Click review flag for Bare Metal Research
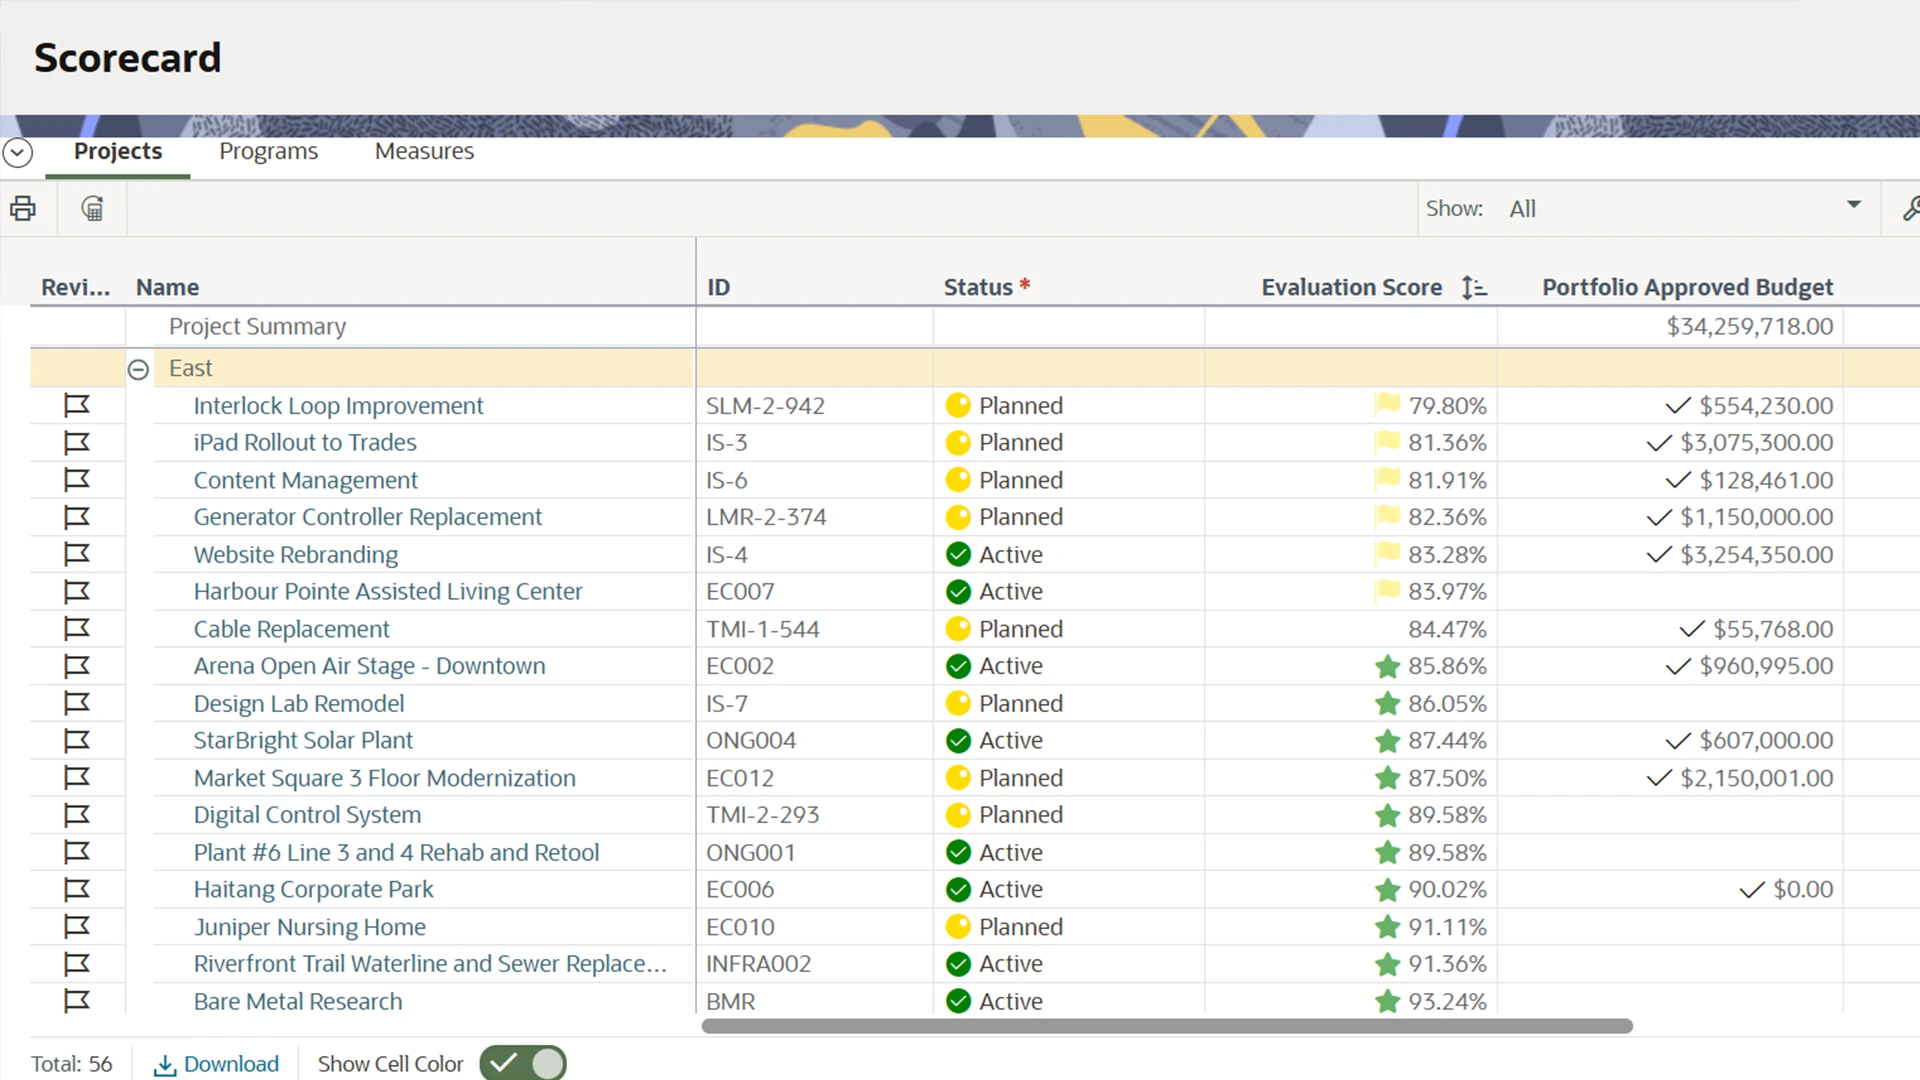 [77, 1001]
